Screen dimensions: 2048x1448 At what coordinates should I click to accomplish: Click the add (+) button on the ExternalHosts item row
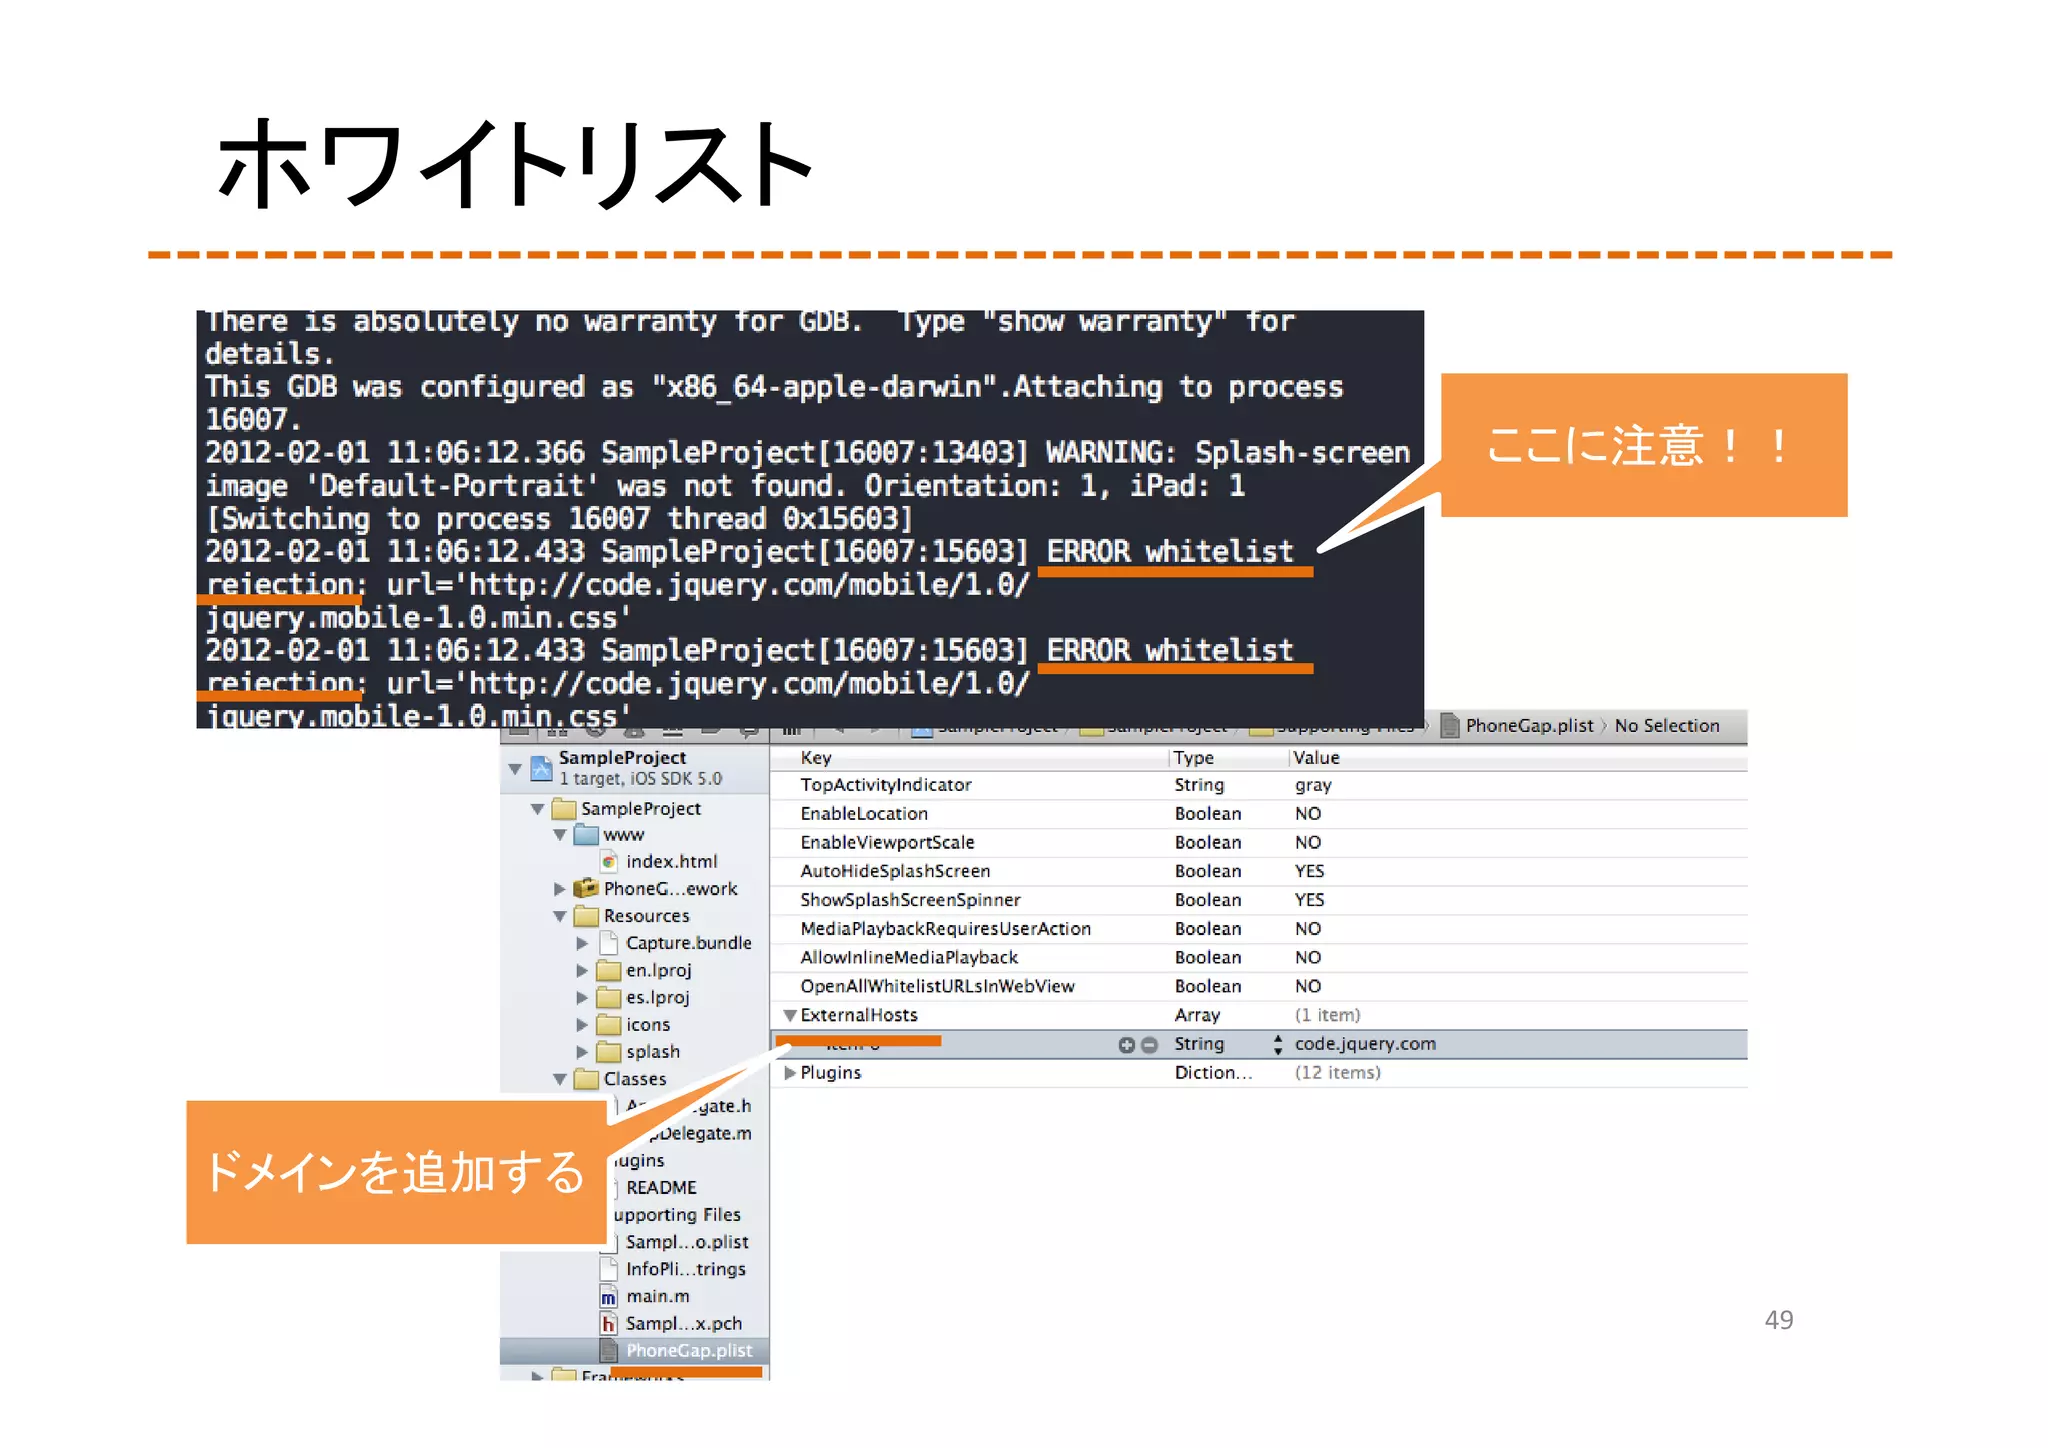tap(1126, 1045)
